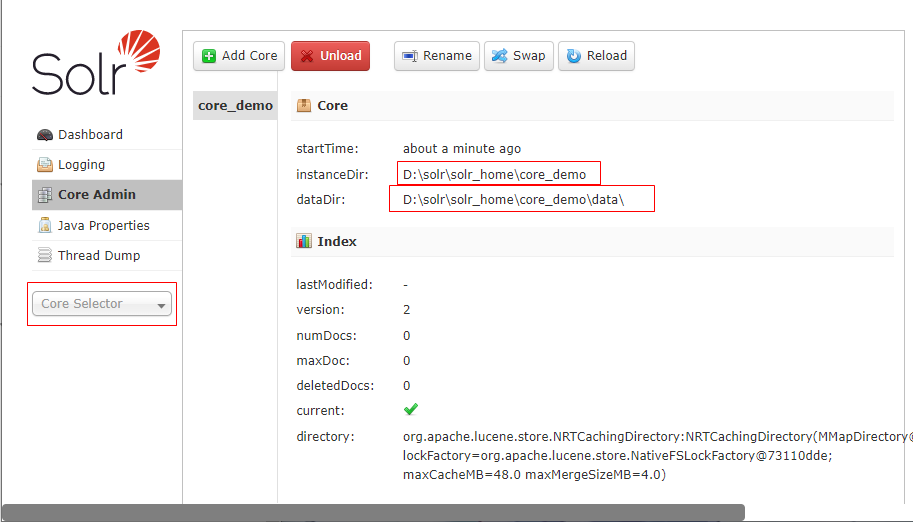Click the version value 2
The width and height of the screenshot is (913, 522).
[406, 310]
